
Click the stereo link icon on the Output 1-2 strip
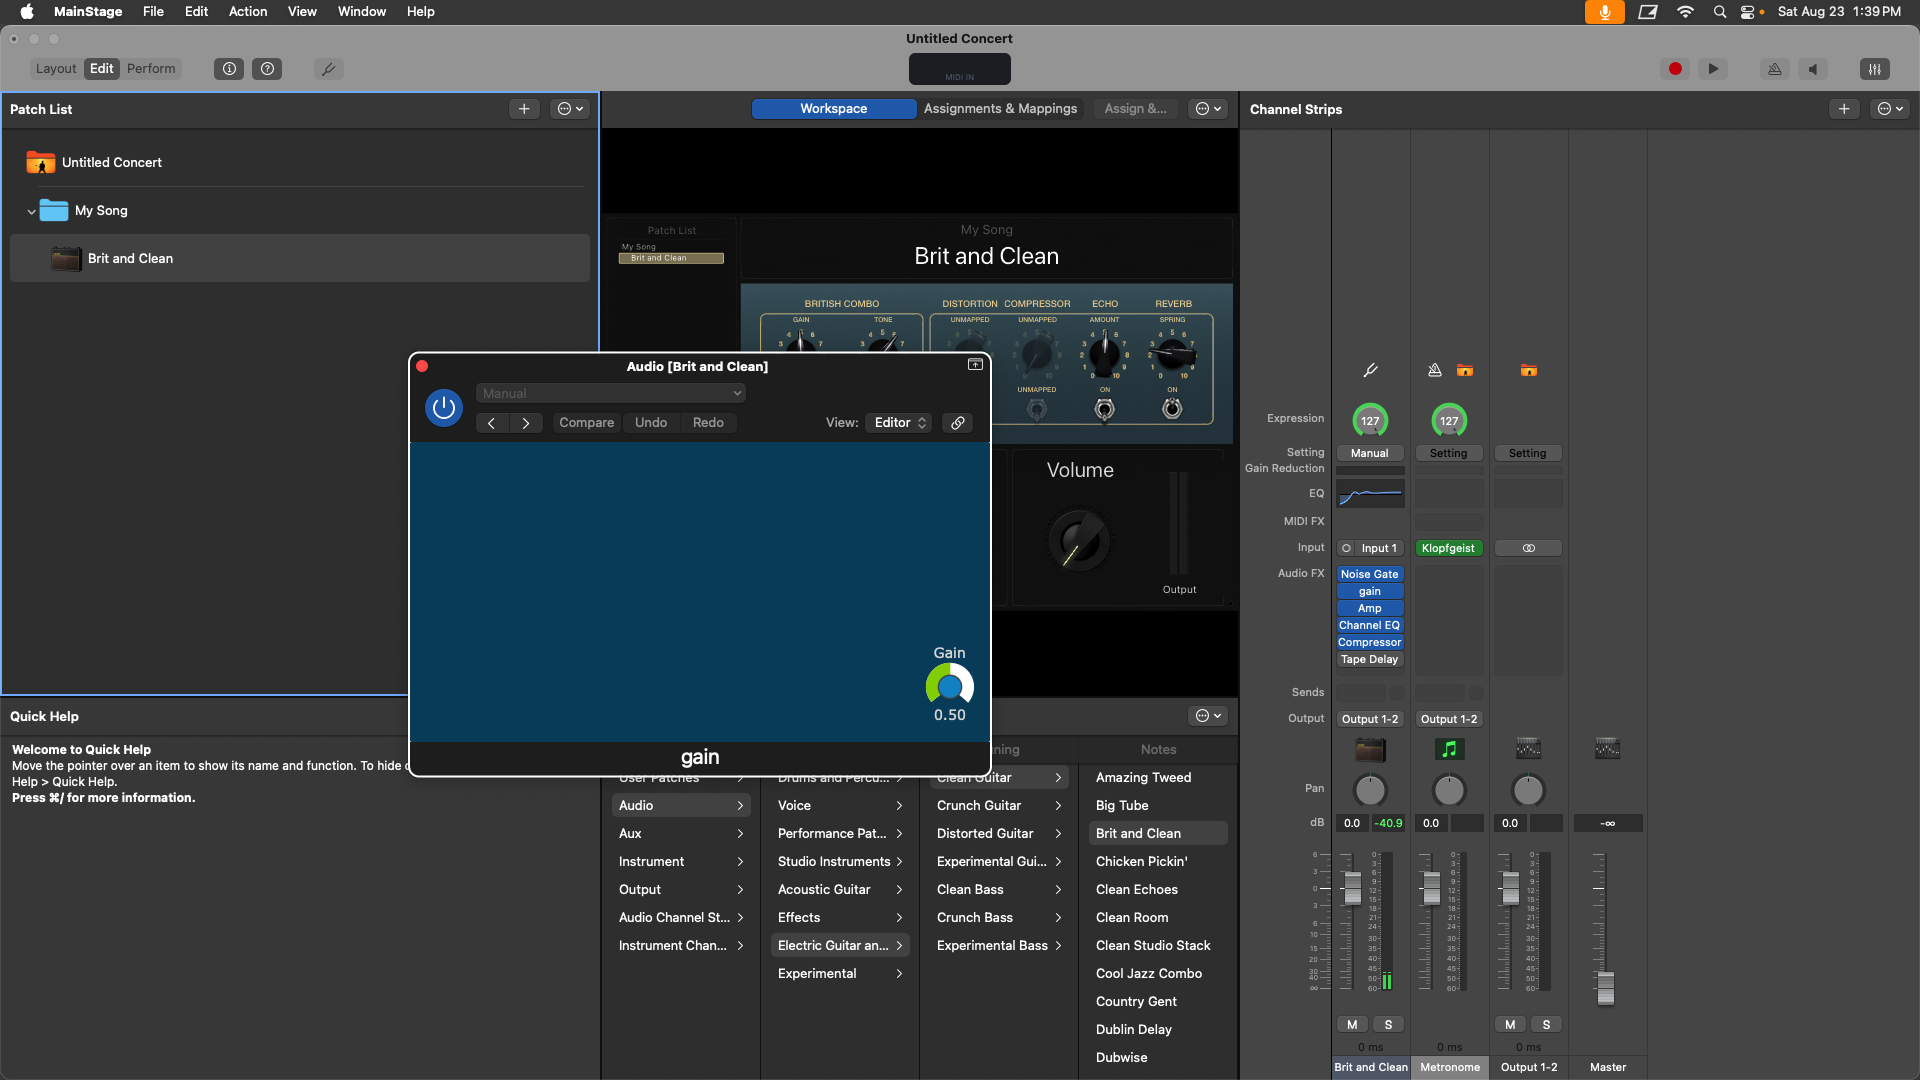point(1528,548)
